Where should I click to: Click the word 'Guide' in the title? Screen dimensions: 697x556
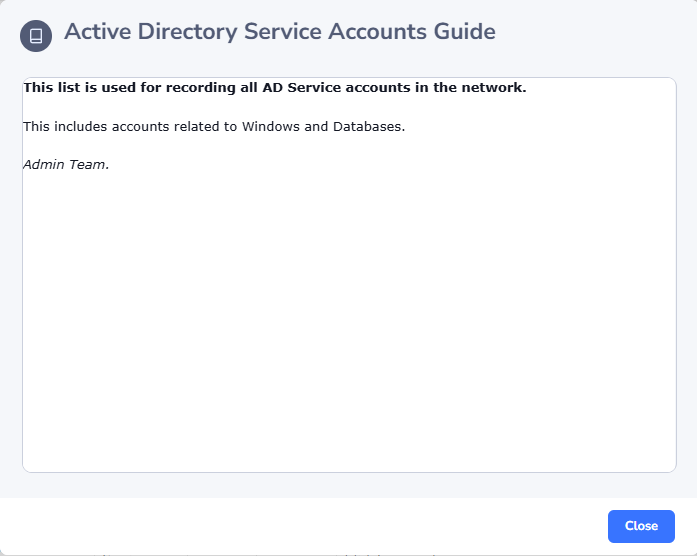(x=464, y=32)
